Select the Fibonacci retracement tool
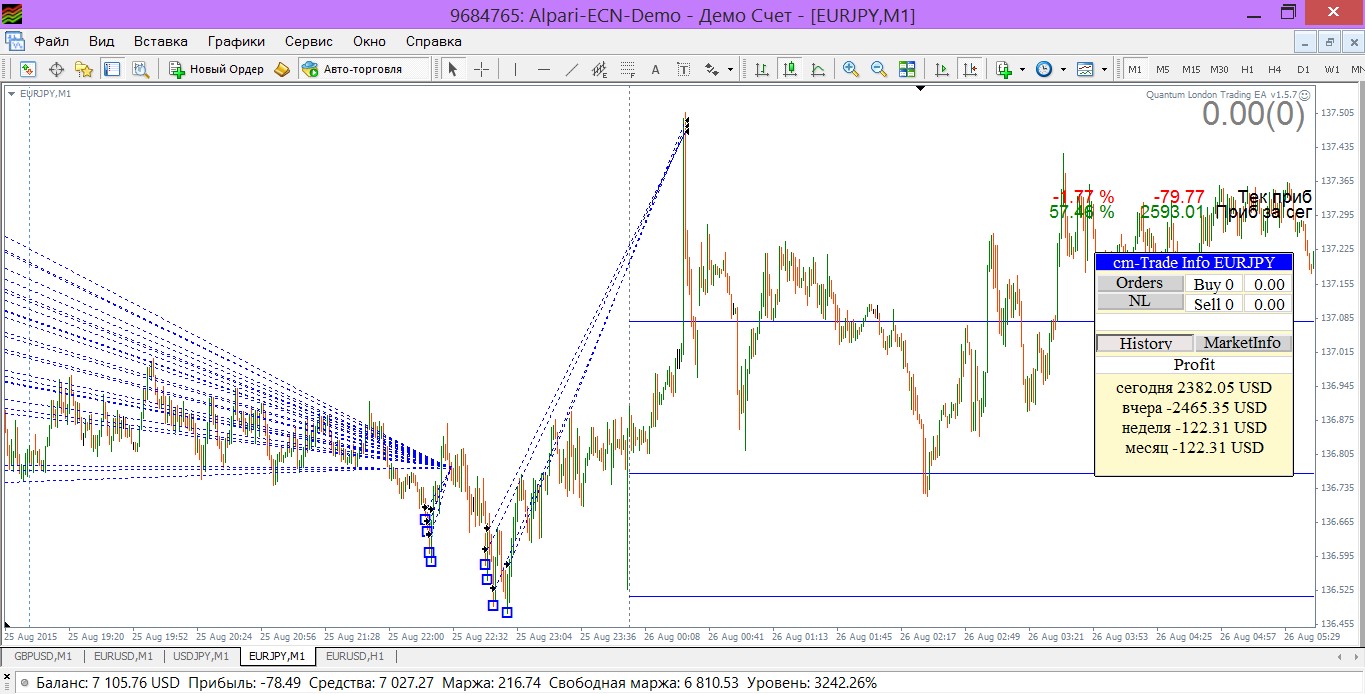Screen dimensions: 1365x694 (627, 69)
